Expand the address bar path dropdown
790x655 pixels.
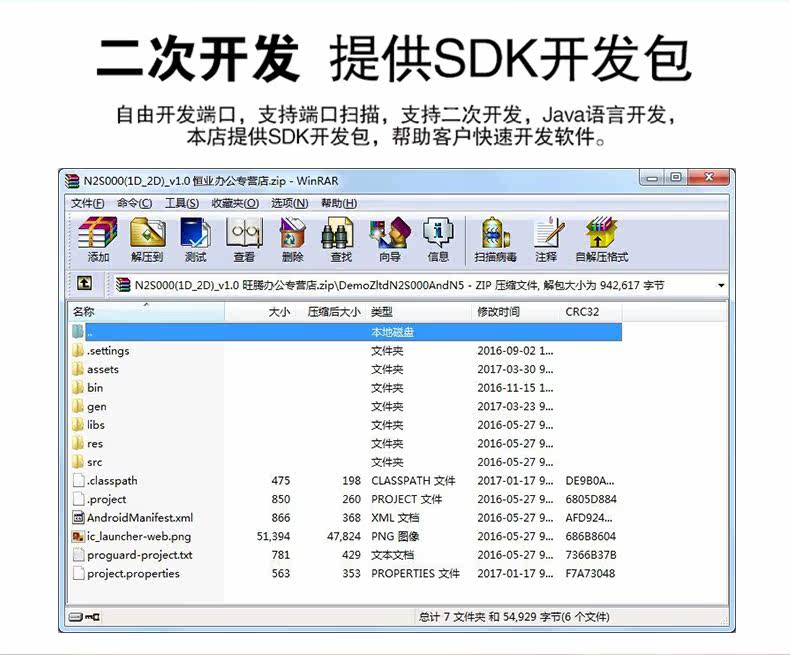tap(721, 286)
